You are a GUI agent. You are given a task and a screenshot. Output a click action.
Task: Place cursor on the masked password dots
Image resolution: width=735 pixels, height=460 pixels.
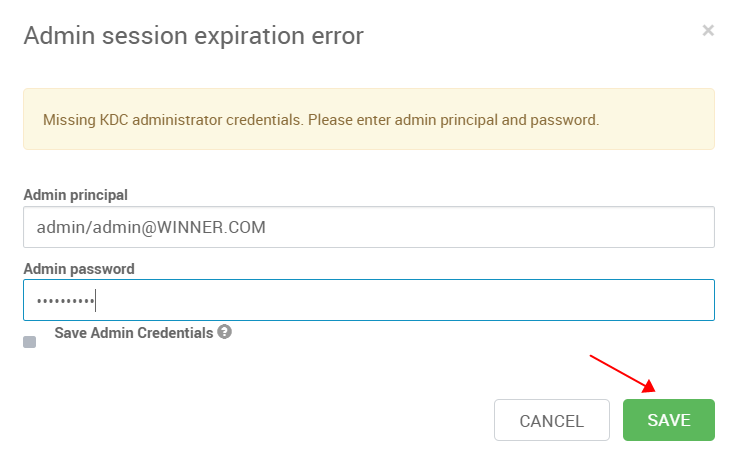pos(66,301)
